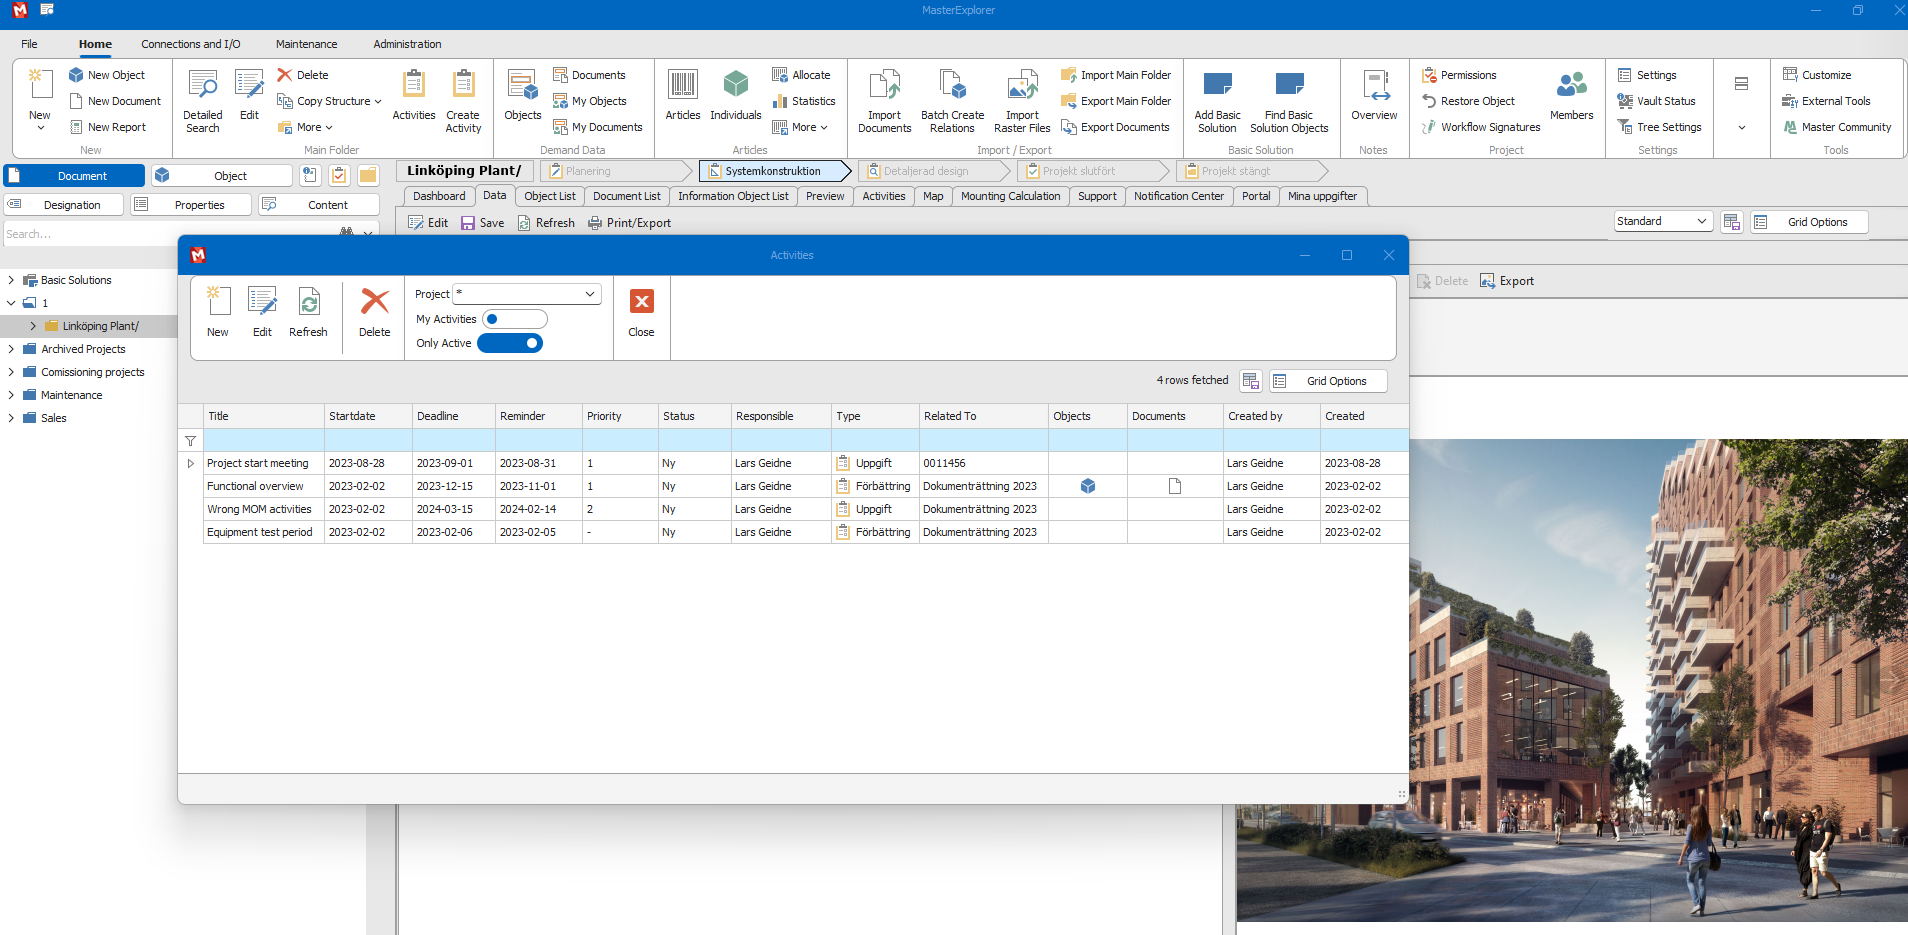Expand the Project start meeting row
Screen dimensions: 1908x935
pyautogui.click(x=190, y=463)
